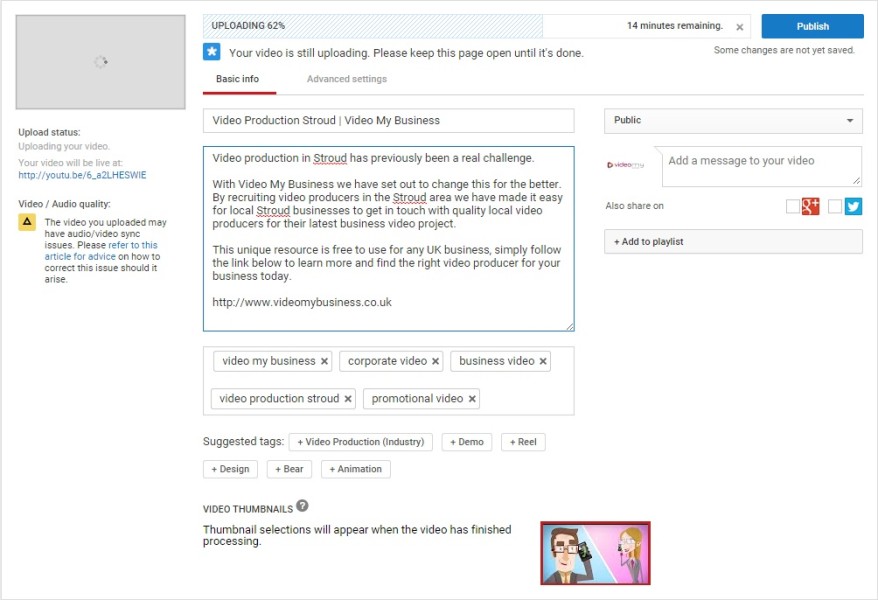Switch to the Advanced settings tab
Viewport: 878px width, 600px height.
pyautogui.click(x=347, y=79)
